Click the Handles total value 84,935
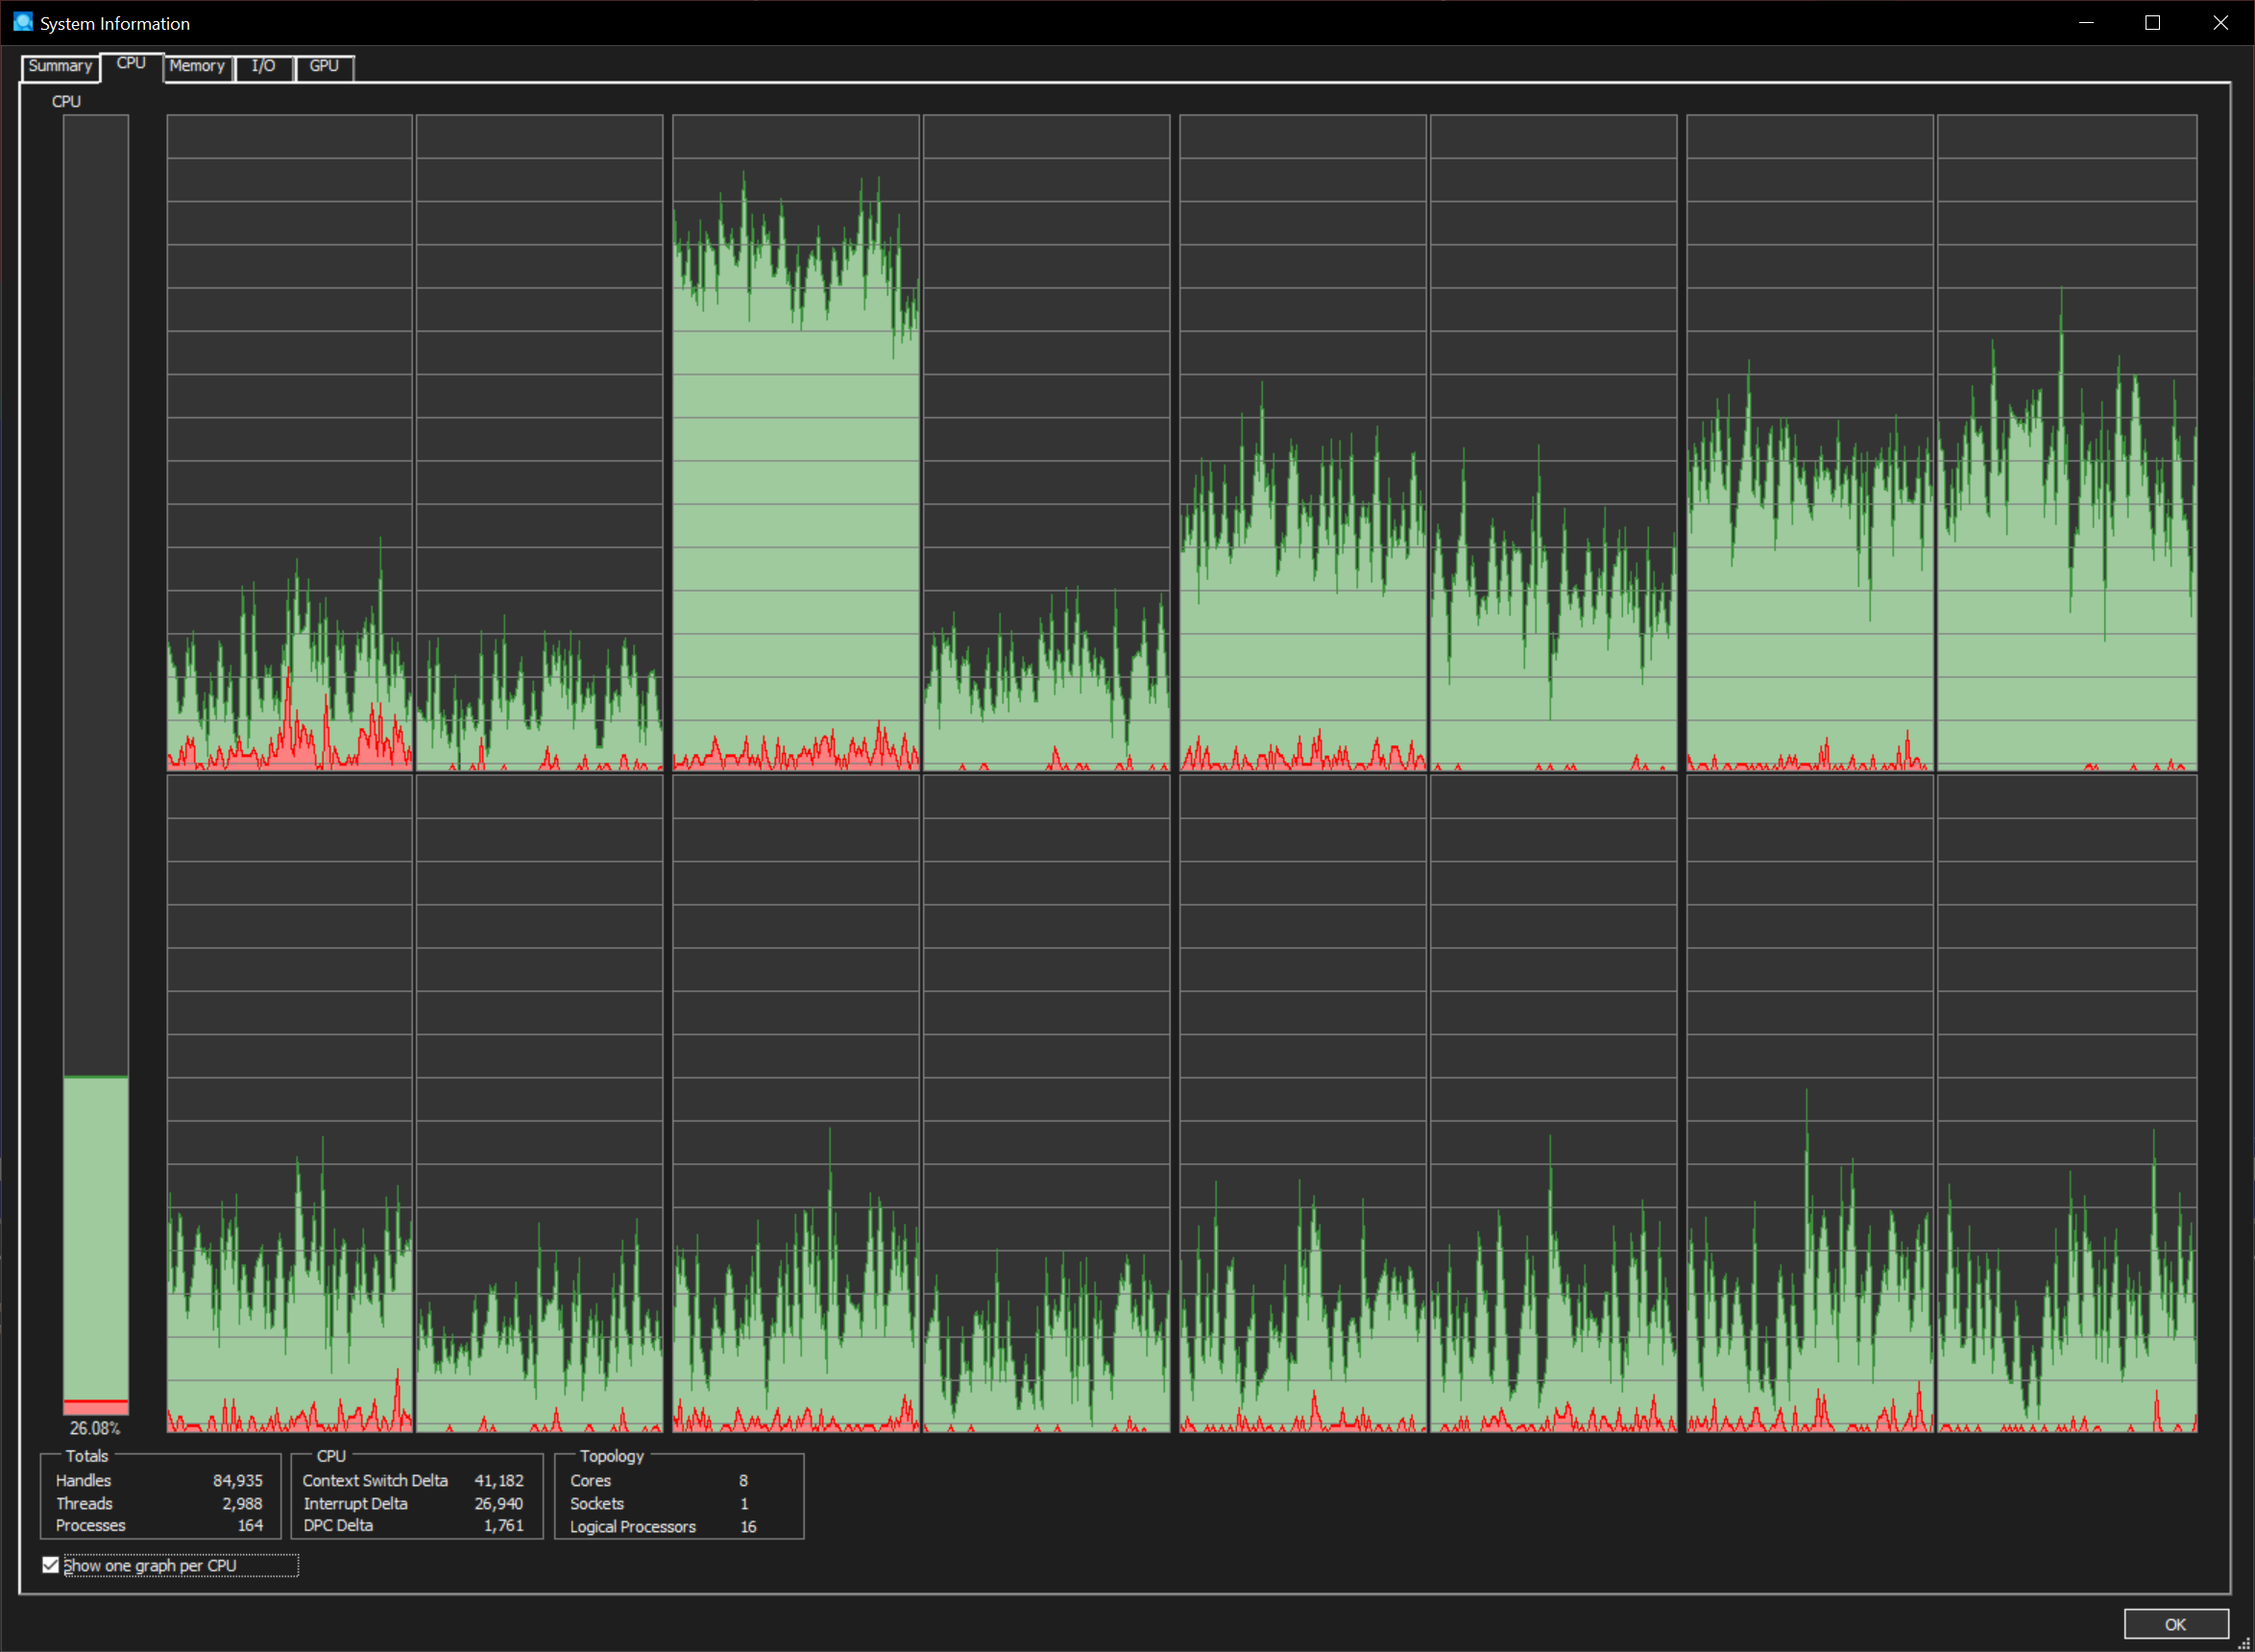Screen dimensions: 2255x1652 (x=237, y=1480)
